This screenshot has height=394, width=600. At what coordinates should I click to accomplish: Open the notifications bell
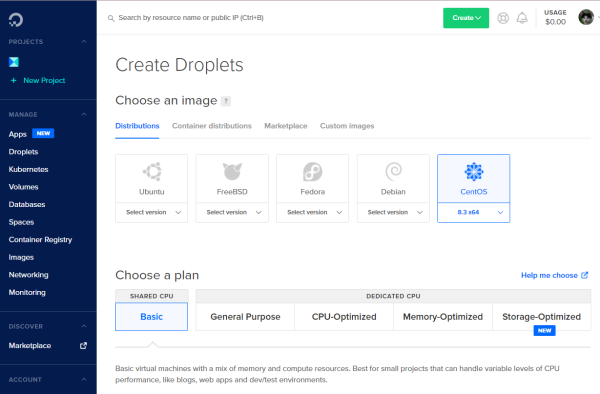pos(522,18)
